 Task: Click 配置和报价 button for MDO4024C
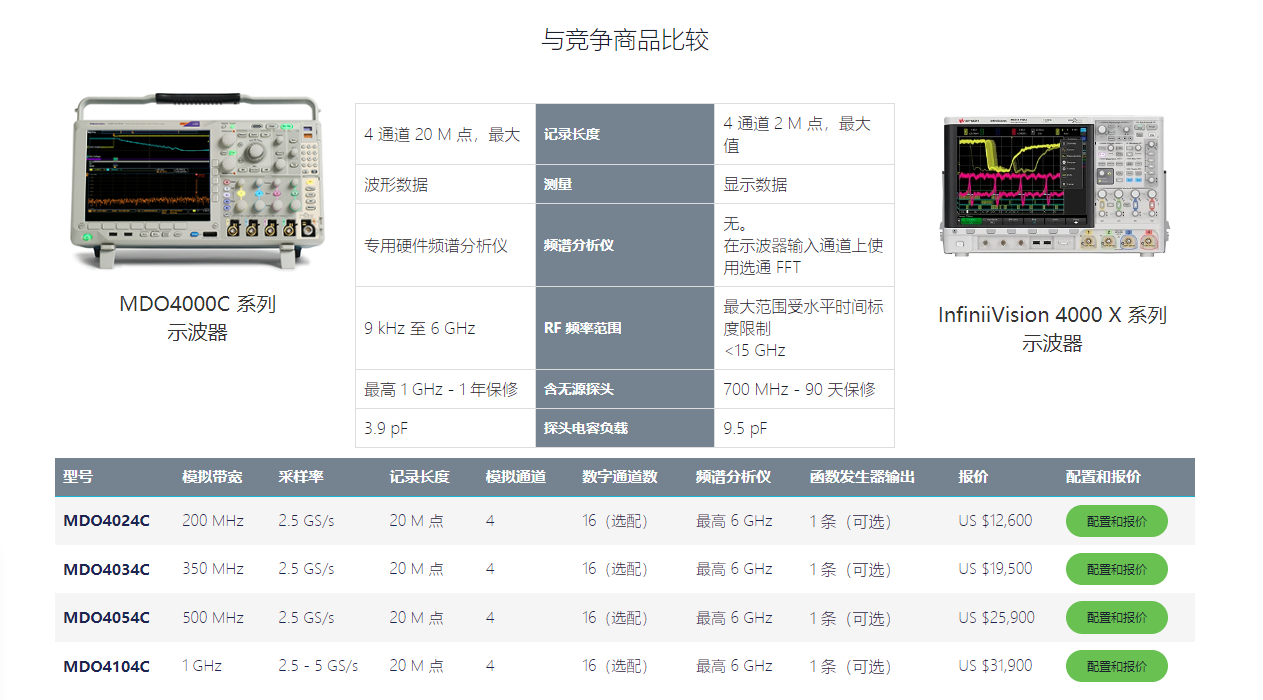point(1116,521)
